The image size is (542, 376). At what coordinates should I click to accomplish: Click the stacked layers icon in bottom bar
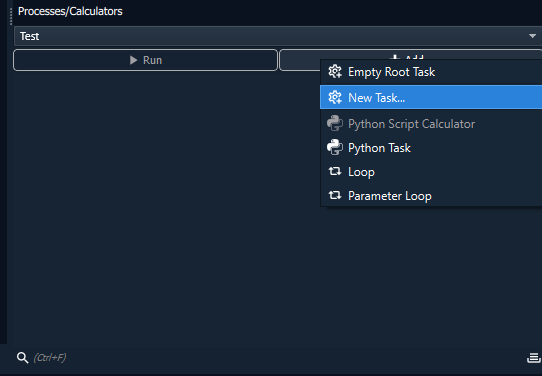pyautogui.click(x=533, y=358)
